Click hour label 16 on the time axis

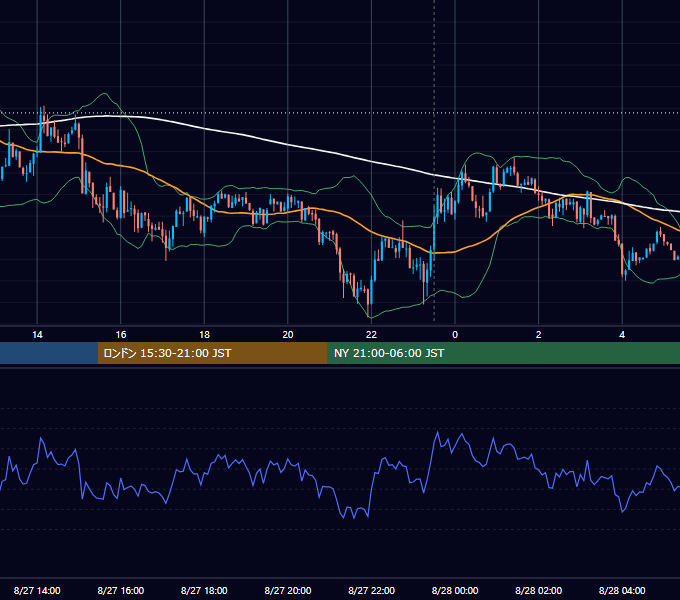click(121, 335)
